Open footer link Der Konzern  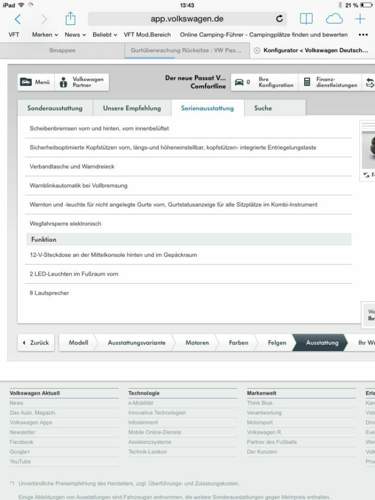(x=262, y=452)
